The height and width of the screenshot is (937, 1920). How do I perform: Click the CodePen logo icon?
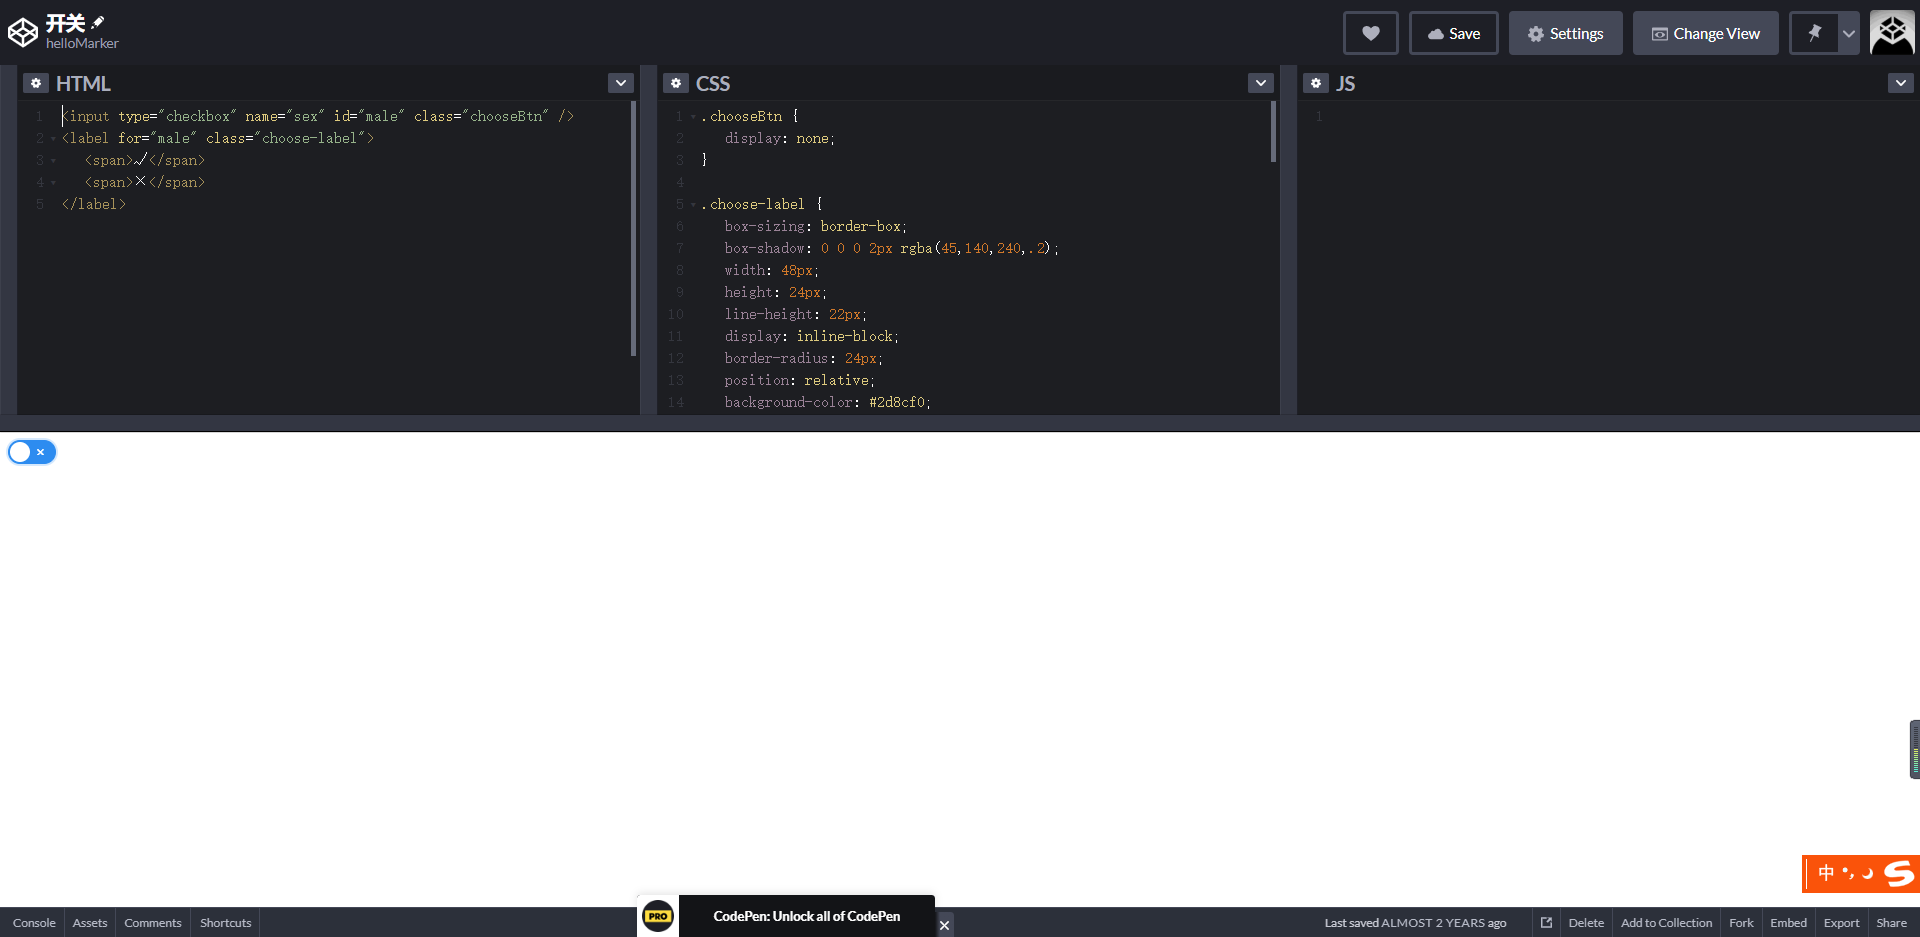click(x=23, y=33)
